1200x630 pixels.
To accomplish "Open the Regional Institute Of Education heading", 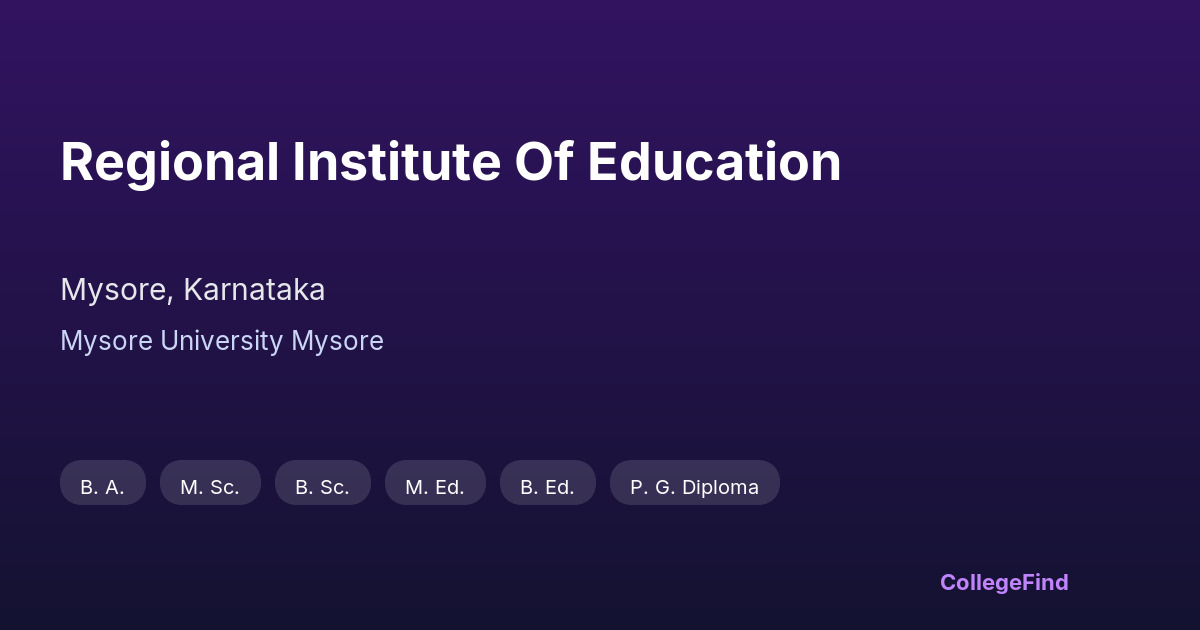I will coord(450,162).
